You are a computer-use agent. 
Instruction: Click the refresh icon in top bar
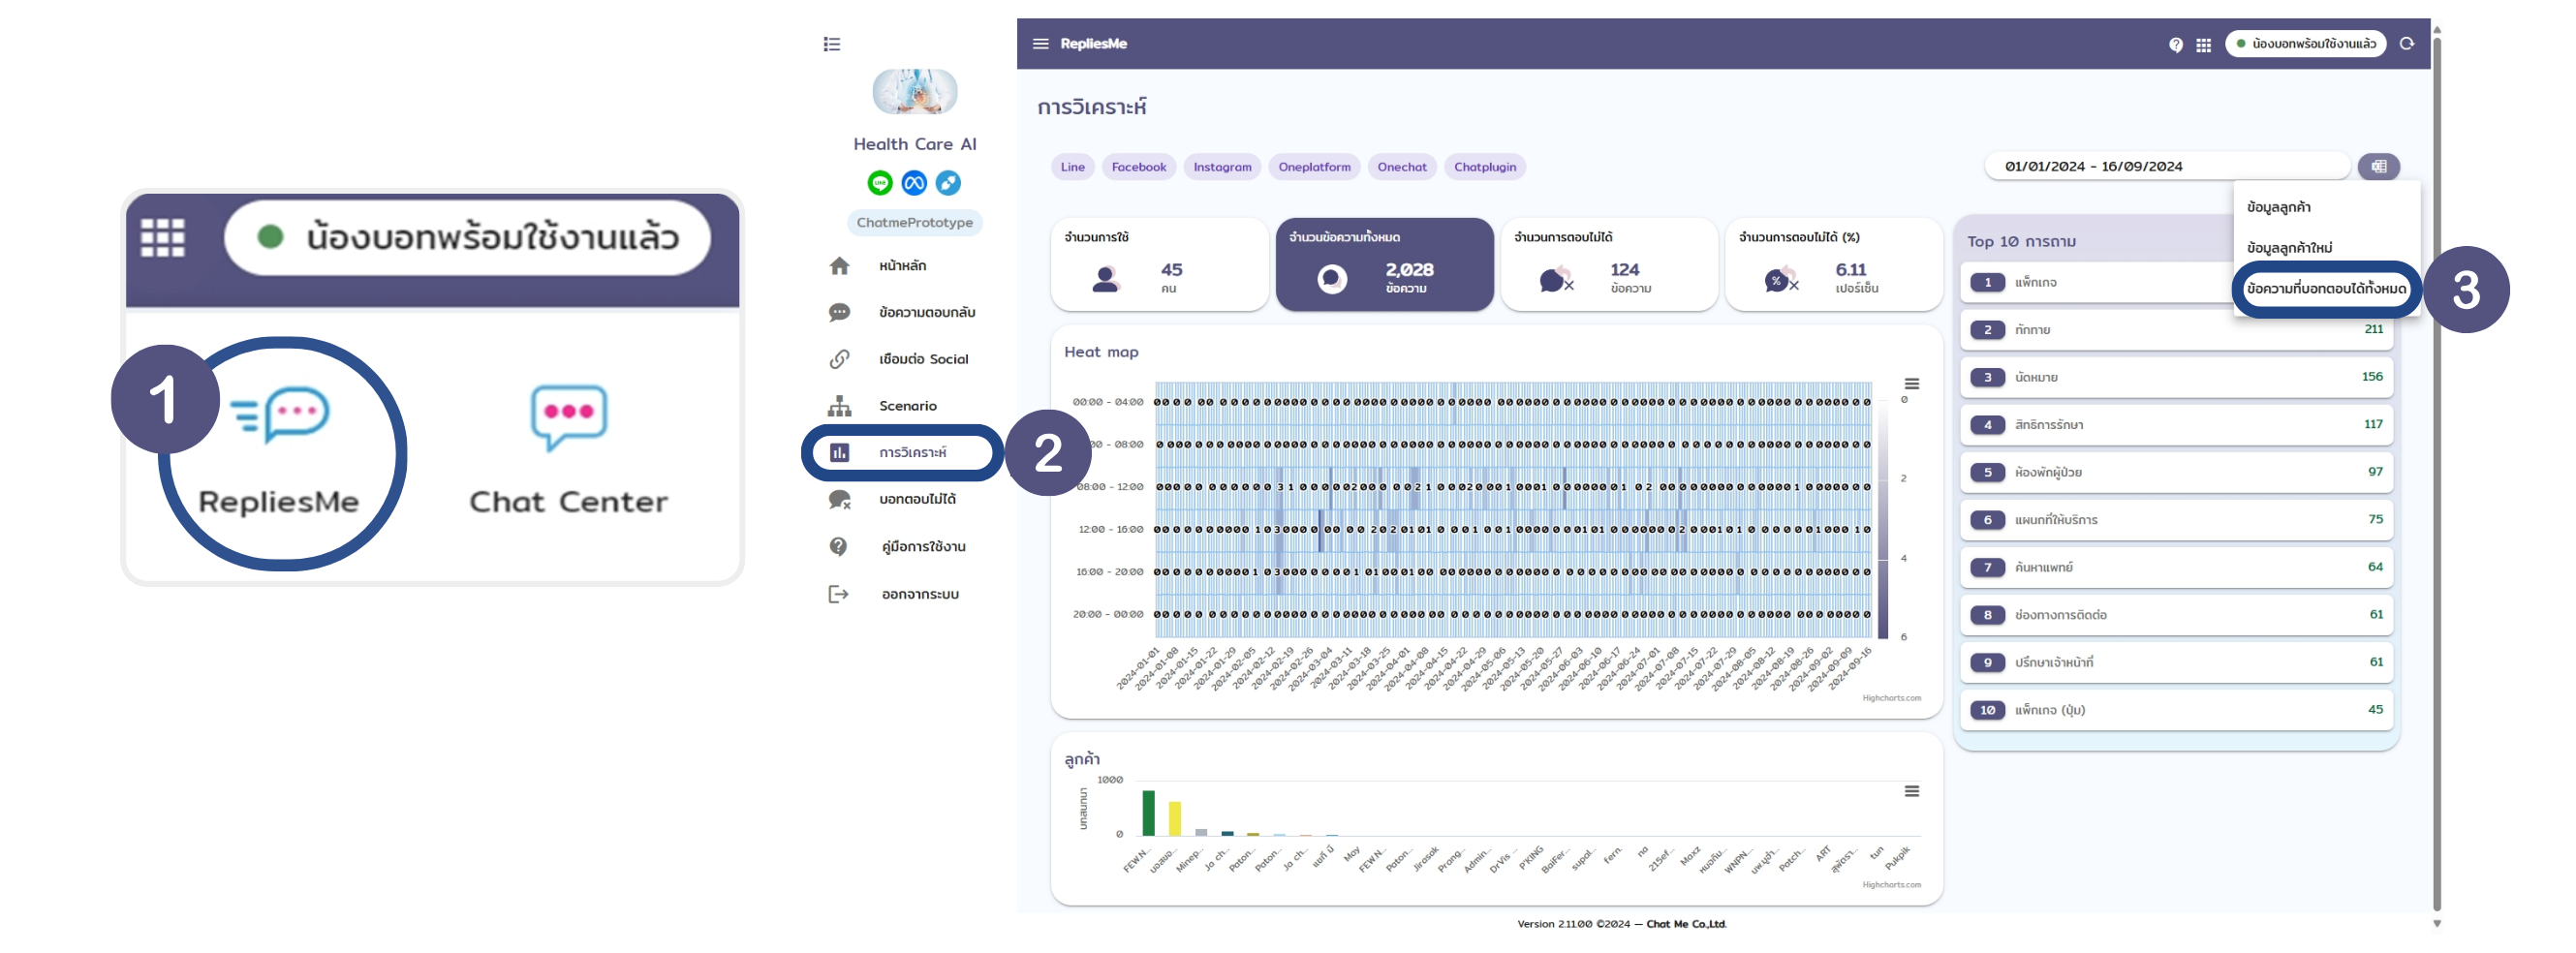click(x=2407, y=44)
